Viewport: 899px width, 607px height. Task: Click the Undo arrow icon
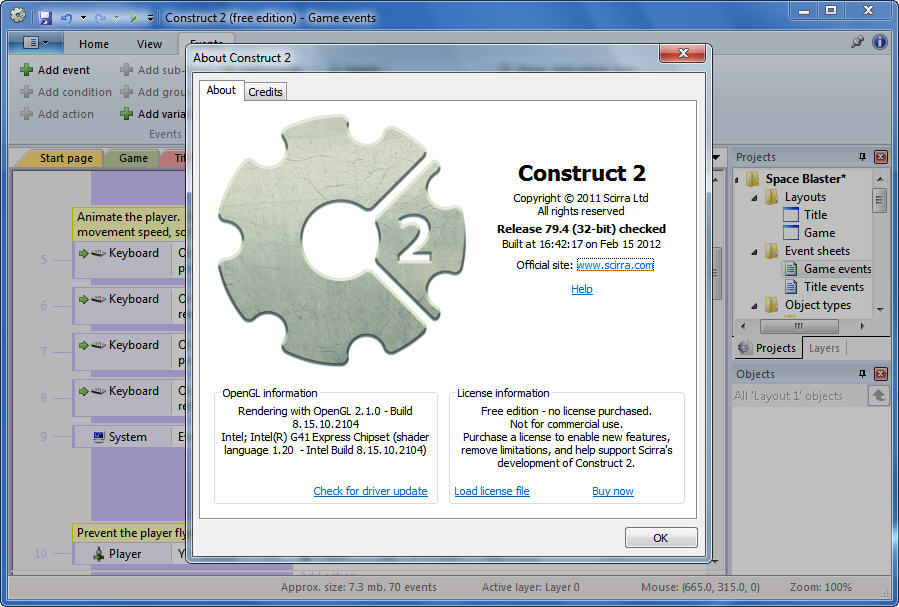(67, 18)
